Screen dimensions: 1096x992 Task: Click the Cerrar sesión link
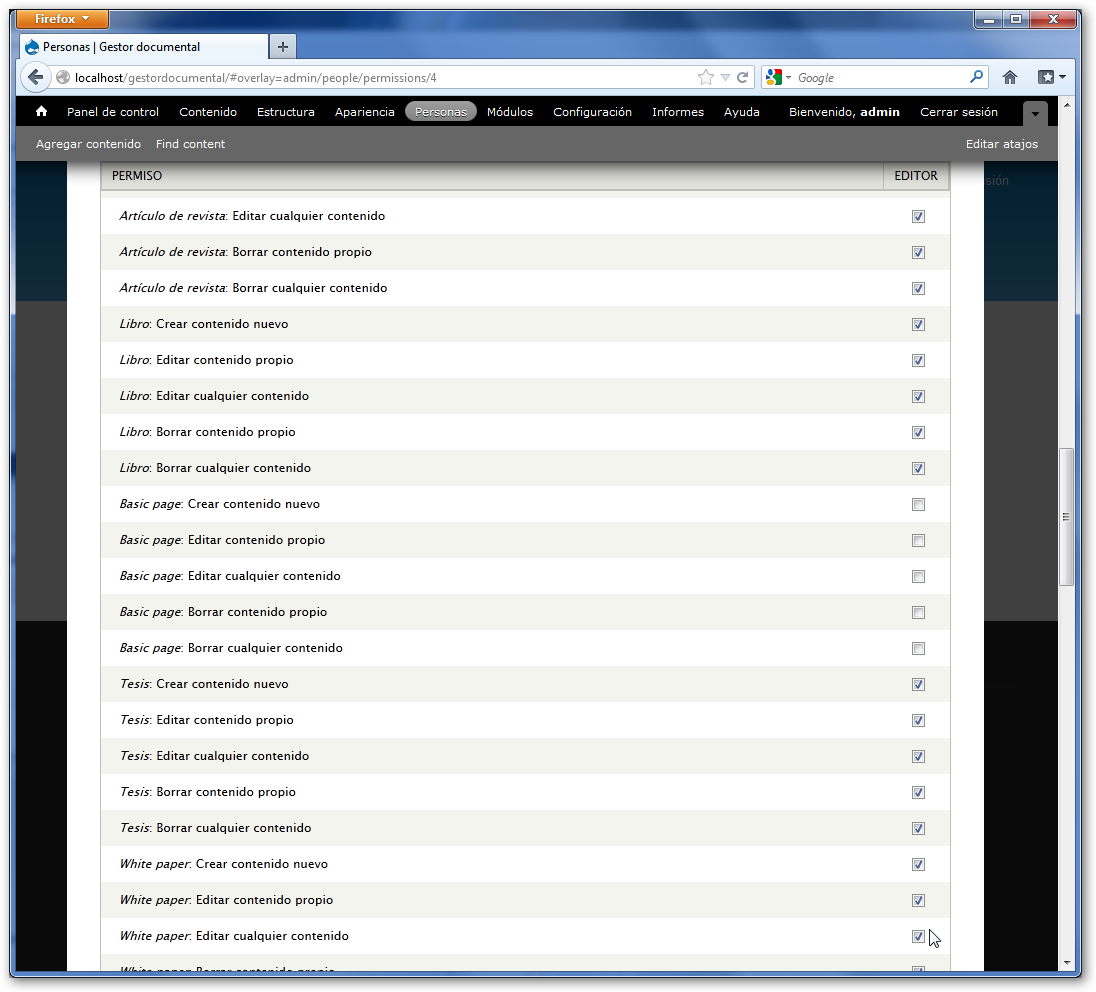click(x=958, y=112)
